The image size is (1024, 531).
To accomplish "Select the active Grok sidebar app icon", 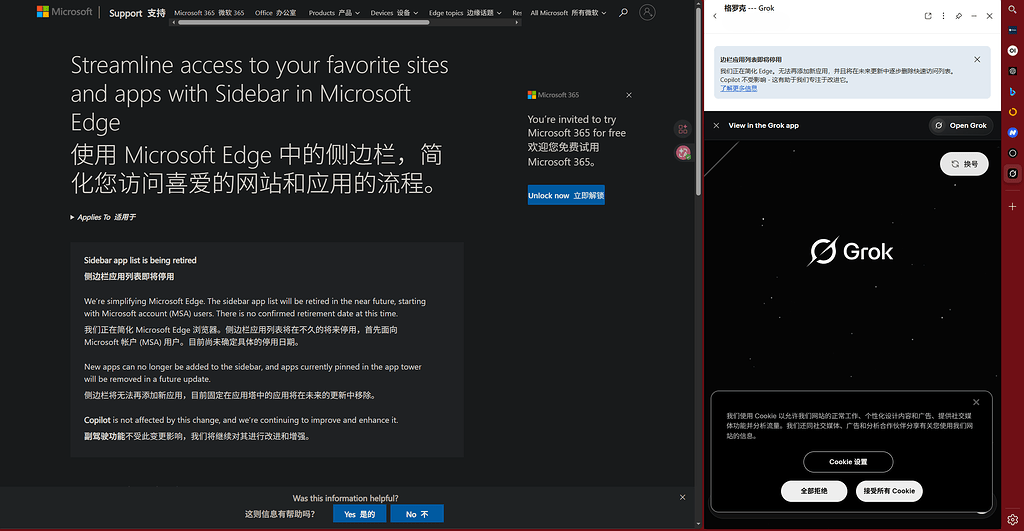I will point(1012,174).
